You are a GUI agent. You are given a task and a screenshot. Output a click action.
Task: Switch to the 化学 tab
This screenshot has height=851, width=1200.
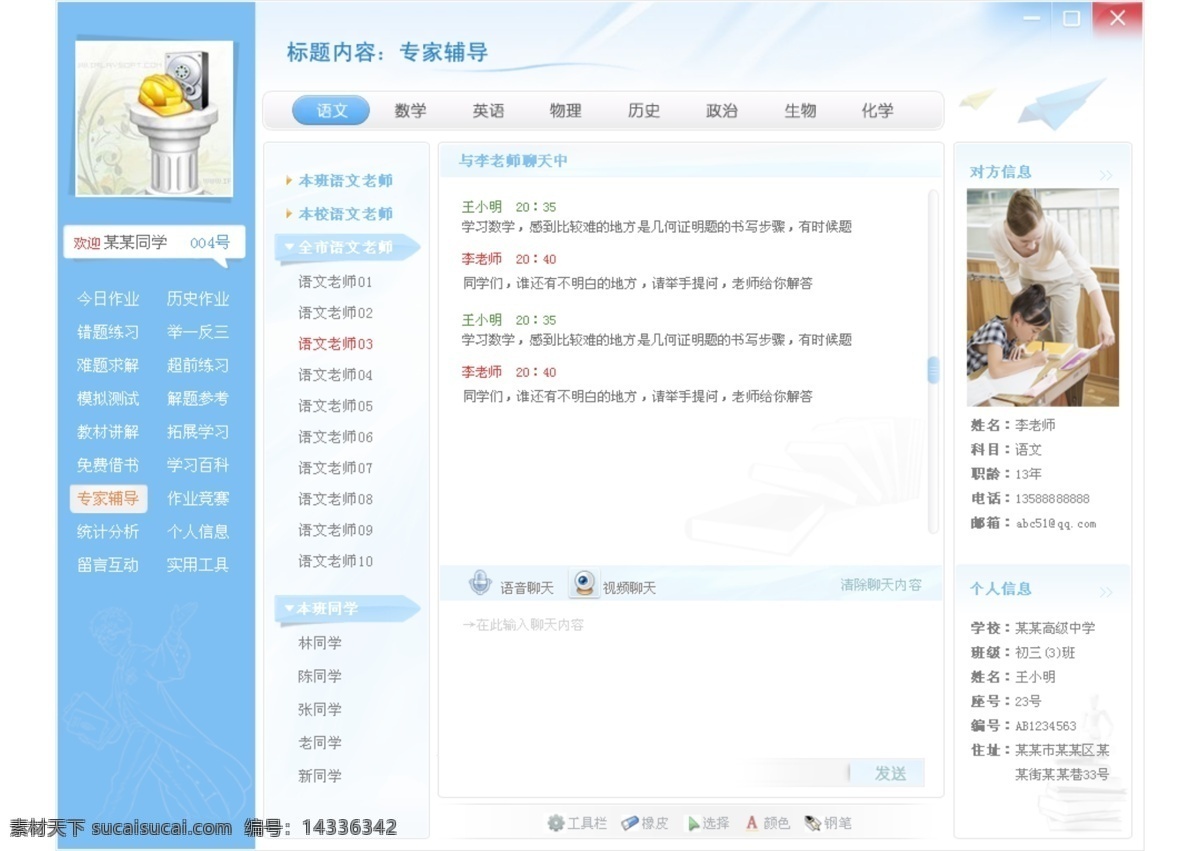coord(877,111)
